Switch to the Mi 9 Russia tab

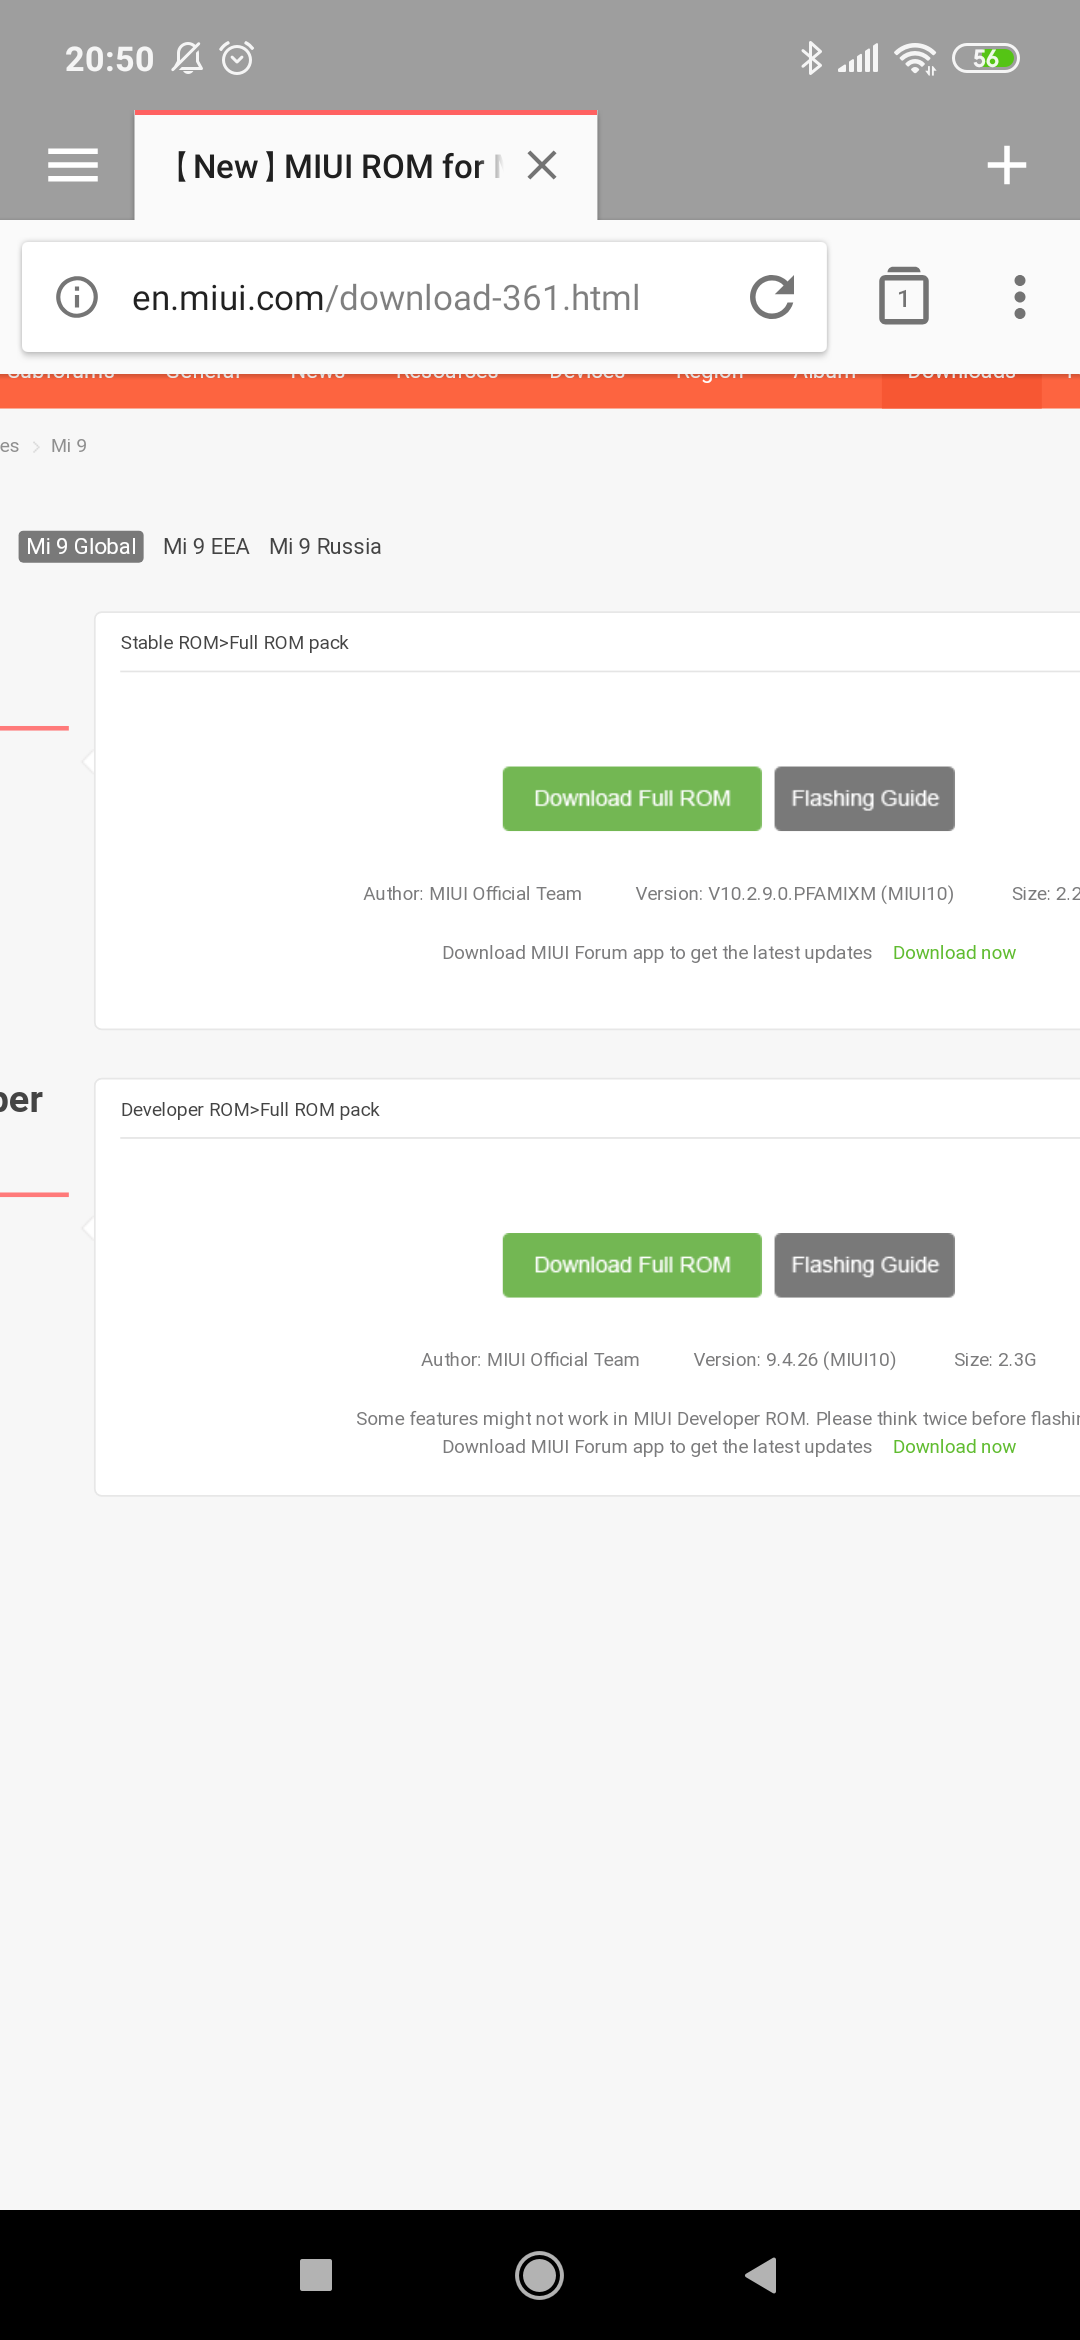point(325,546)
